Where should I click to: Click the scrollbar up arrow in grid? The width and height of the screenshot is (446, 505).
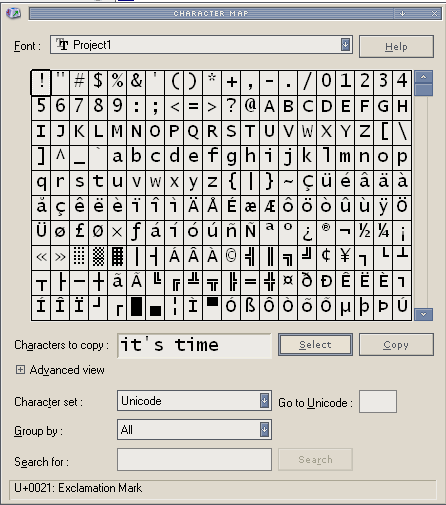pyautogui.click(x=424, y=77)
